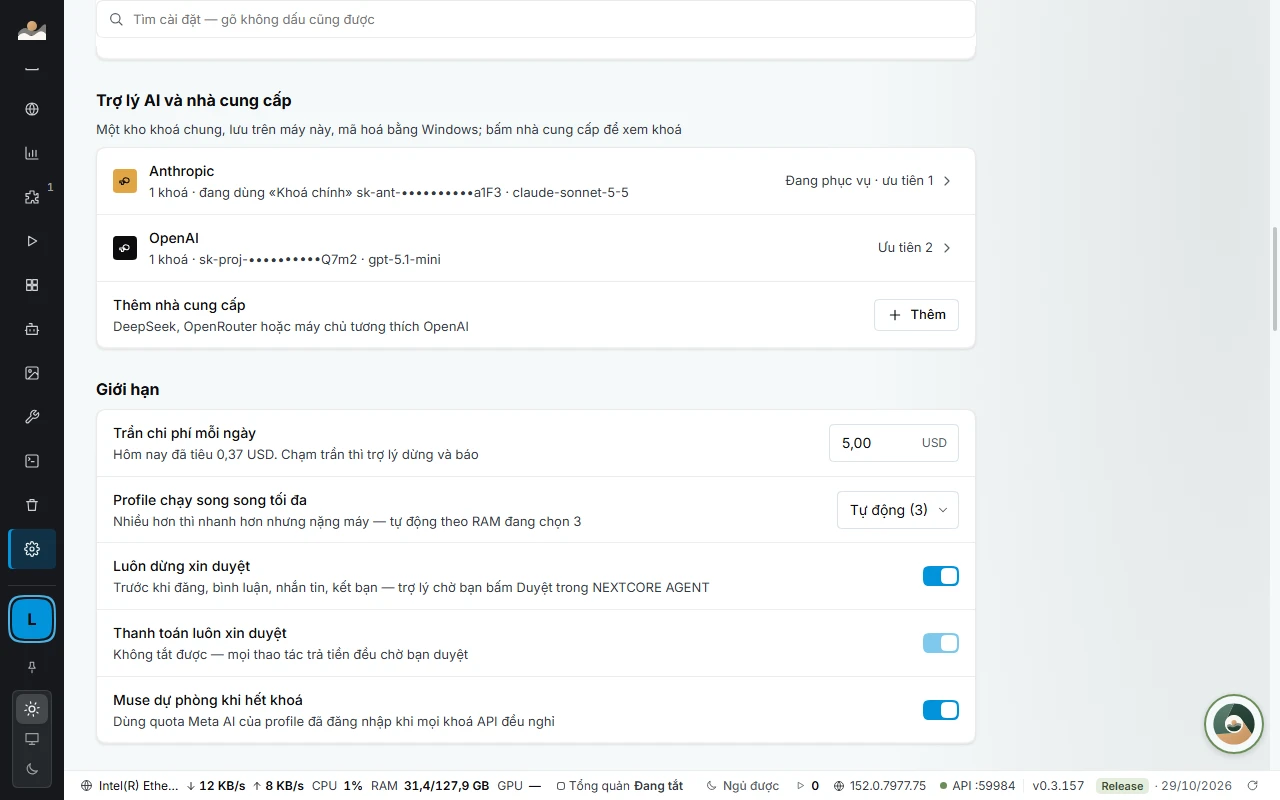This screenshot has height=800, width=1280.
Task: Open the L profile avatar
Action: pos(32,620)
